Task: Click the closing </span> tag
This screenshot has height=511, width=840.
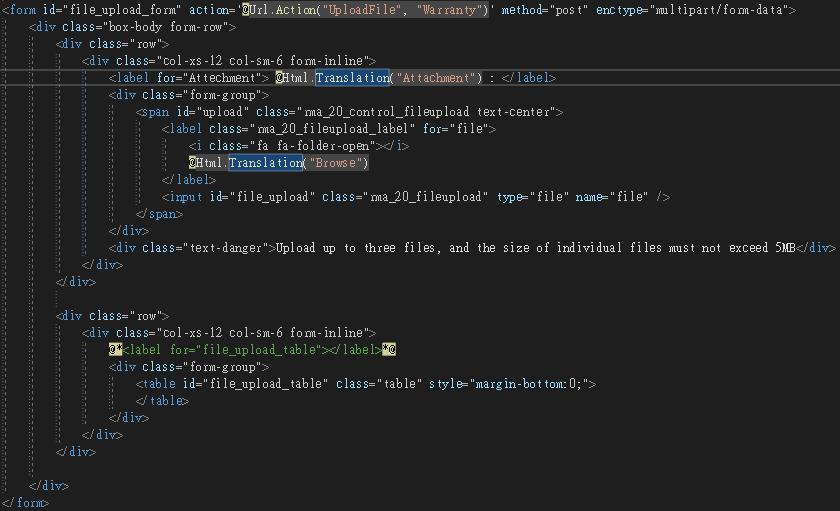Action: (159, 214)
